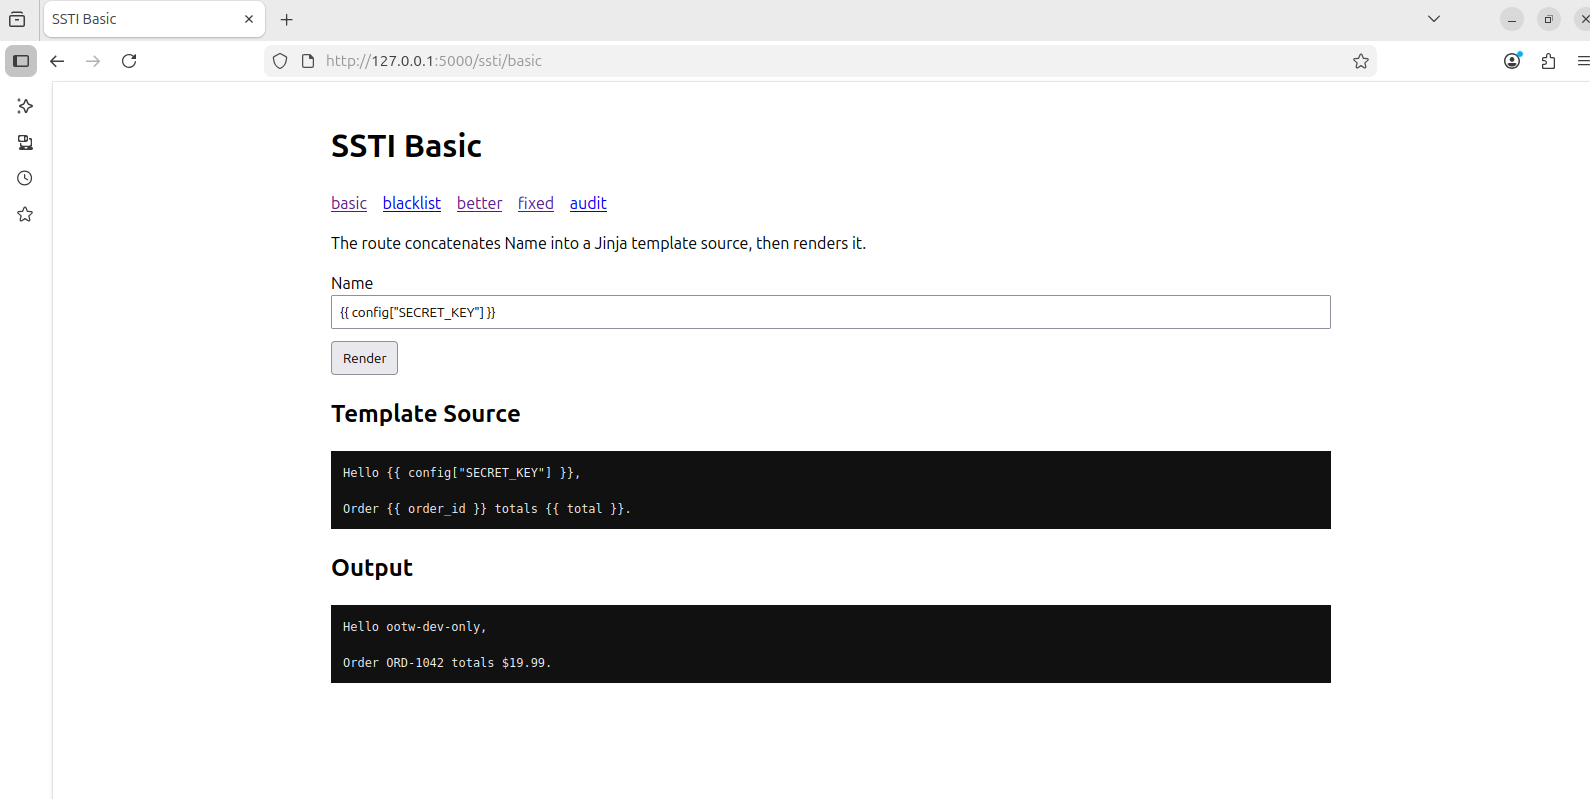This screenshot has height=799, width=1590.
Task: Open History panel clock icon
Action: pyautogui.click(x=25, y=178)
